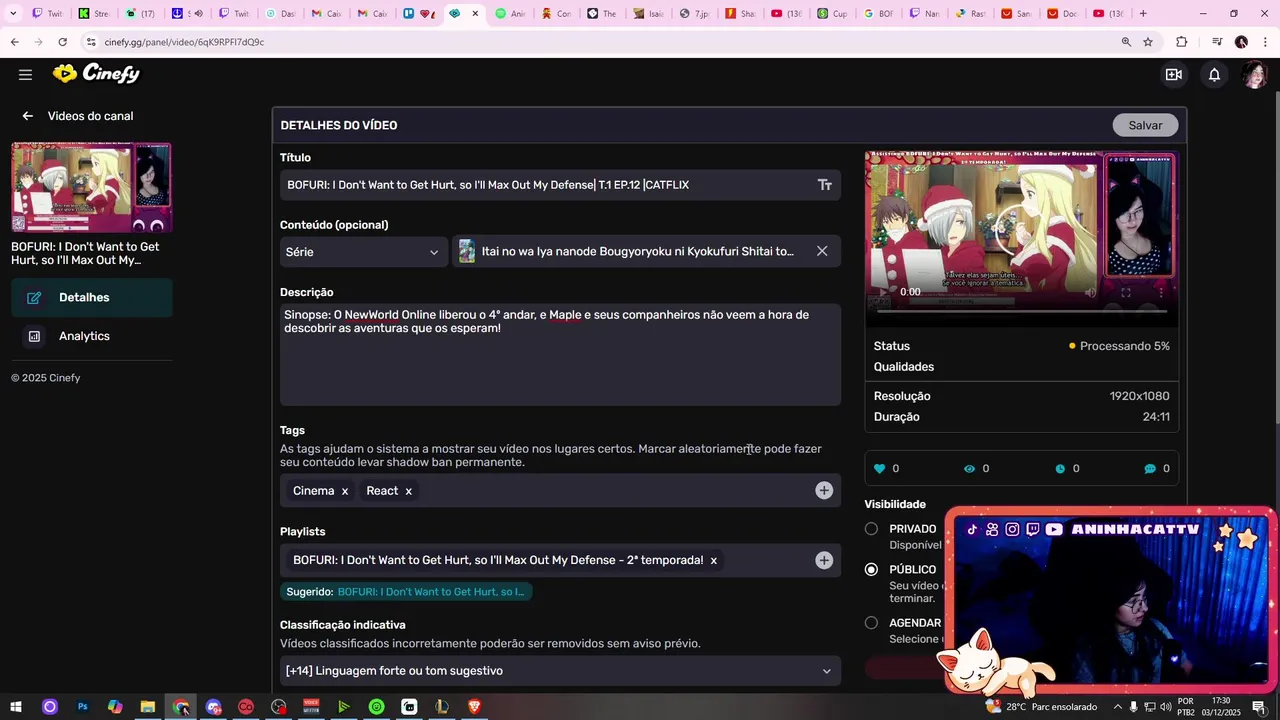Image resolution: width=1280 pixels, height=720 pixels.
Task: Open the system tray volume icon
Action: click(1166, 707)
